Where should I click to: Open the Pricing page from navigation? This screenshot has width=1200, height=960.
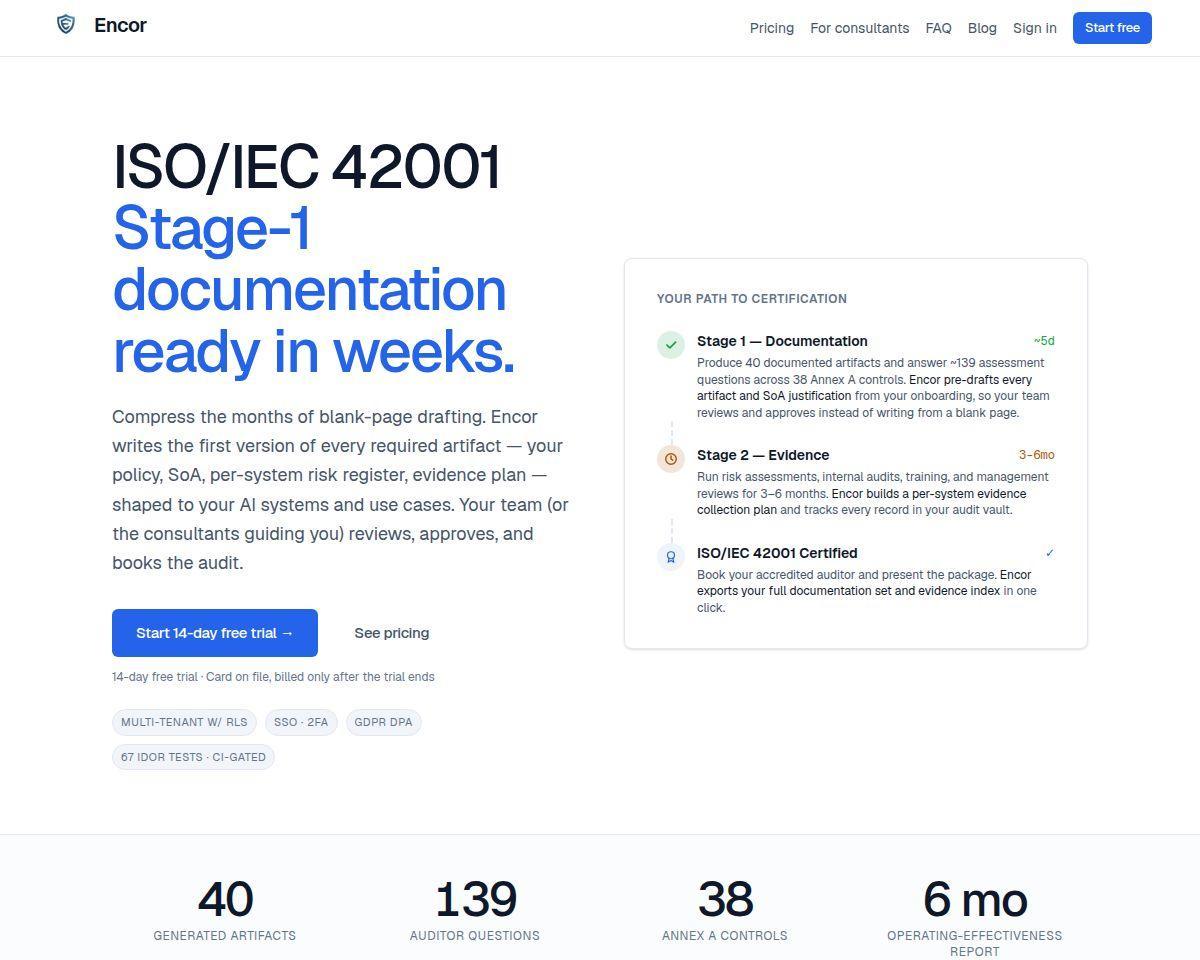tap(772, 28)
